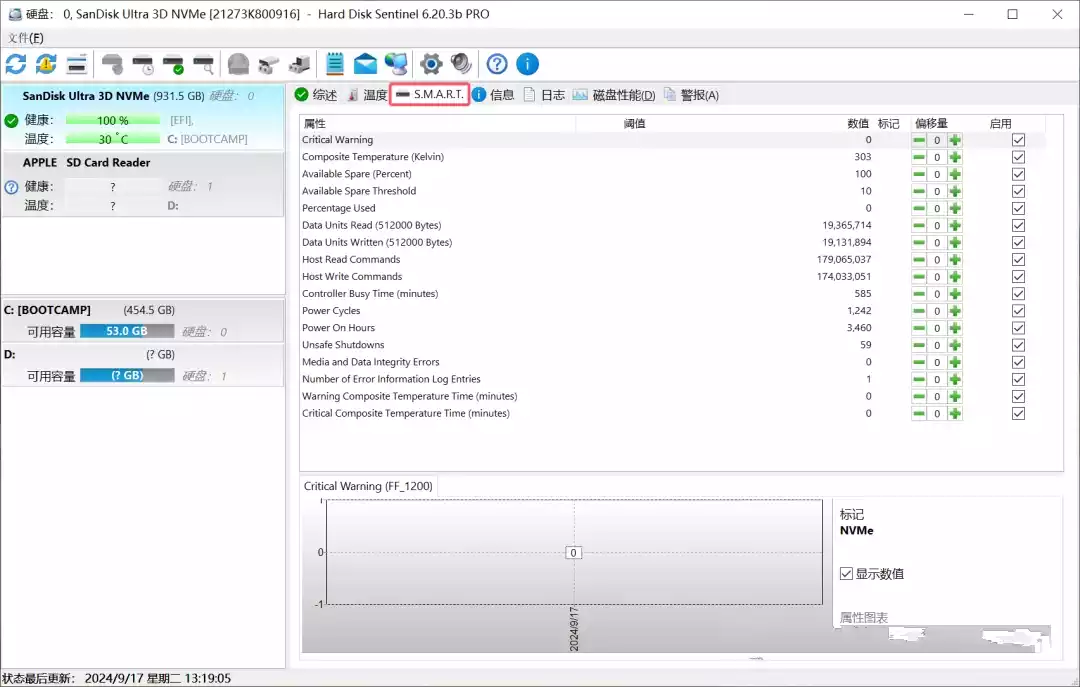Image resolution: width=1080 pixels, height=687 pixels.
Task: Click the refresh disk information icon
Action: click(x=16, y=64)
